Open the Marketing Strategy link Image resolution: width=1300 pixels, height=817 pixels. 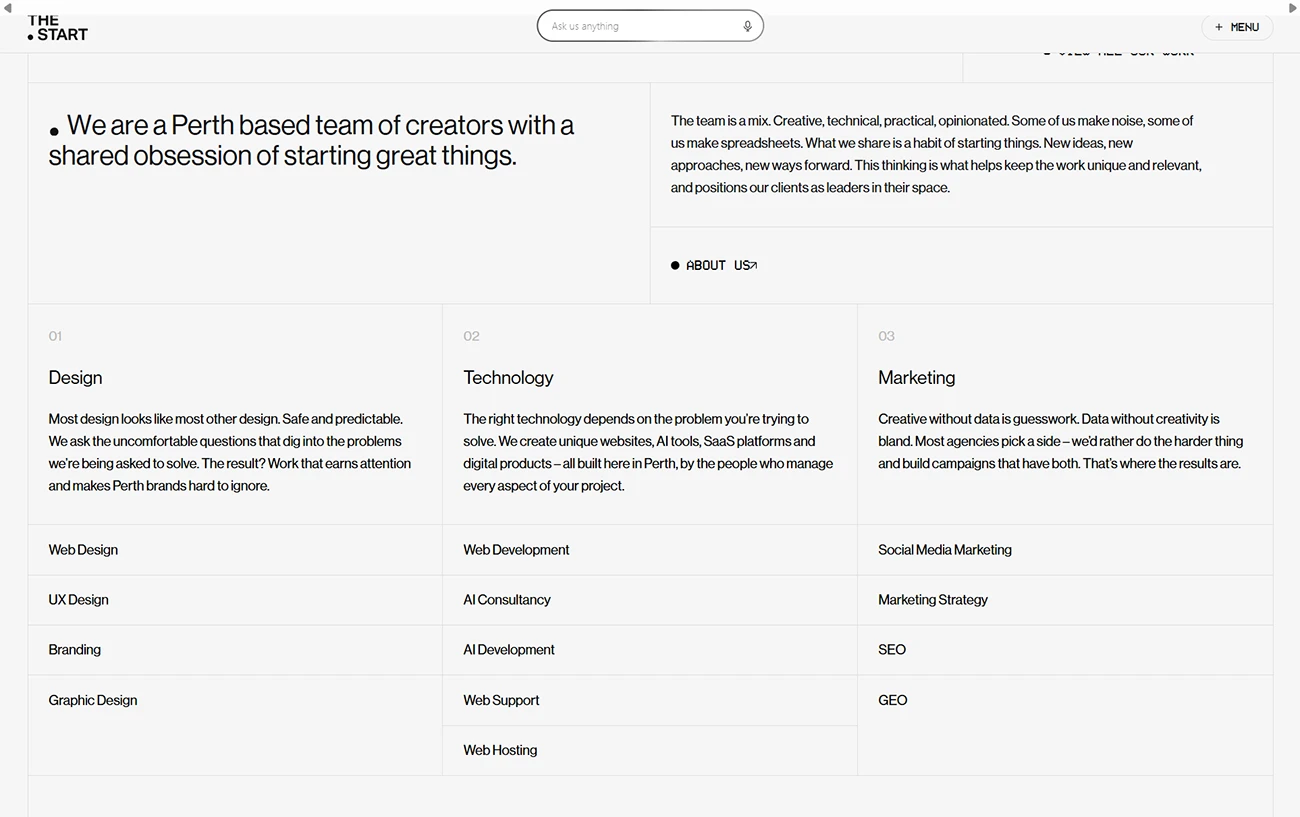(933, 600)
